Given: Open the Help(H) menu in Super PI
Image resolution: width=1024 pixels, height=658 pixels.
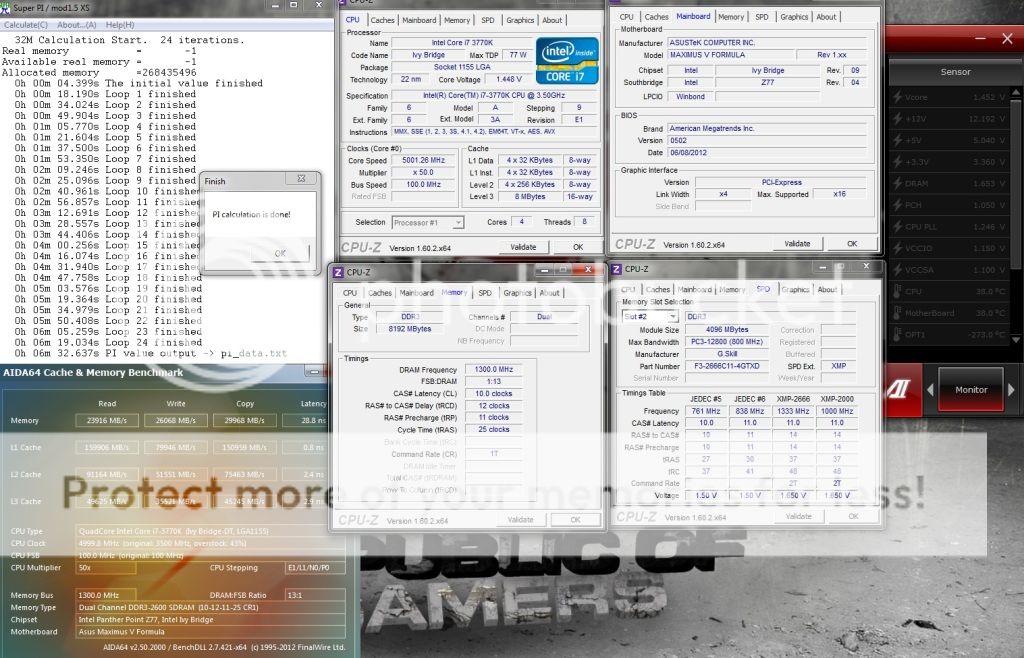Looking at the screenshot, I should click(119, 24).
